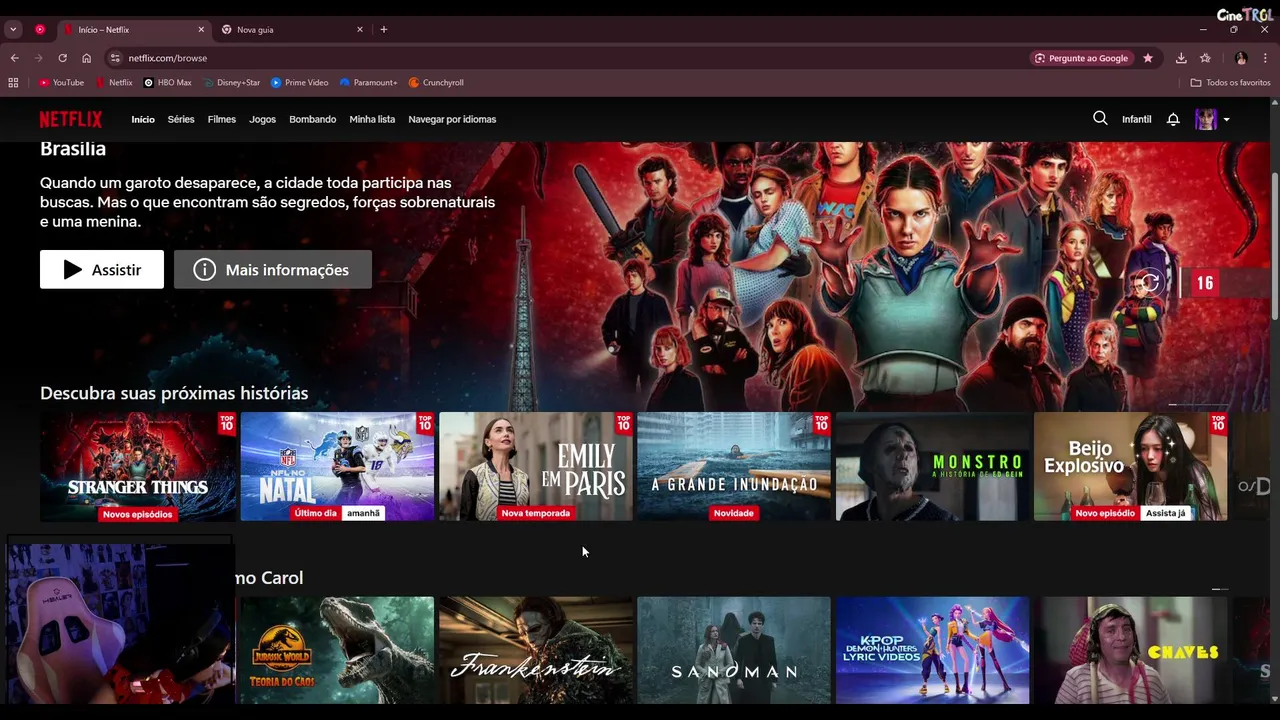Screen dimensions: 1280x720
Task: Open the Frankenstein thumbnail
Action: pyautogui.click(x=536, y=650)
